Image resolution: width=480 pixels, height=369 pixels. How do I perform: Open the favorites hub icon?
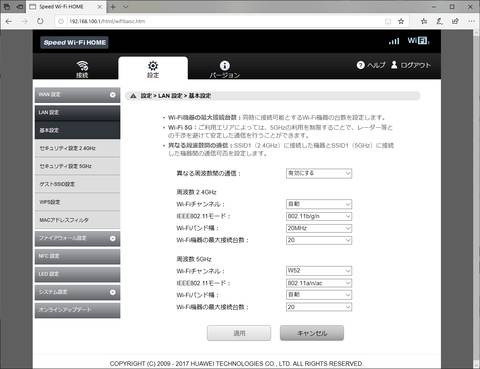pyautogui.click(x=424, y=21)
